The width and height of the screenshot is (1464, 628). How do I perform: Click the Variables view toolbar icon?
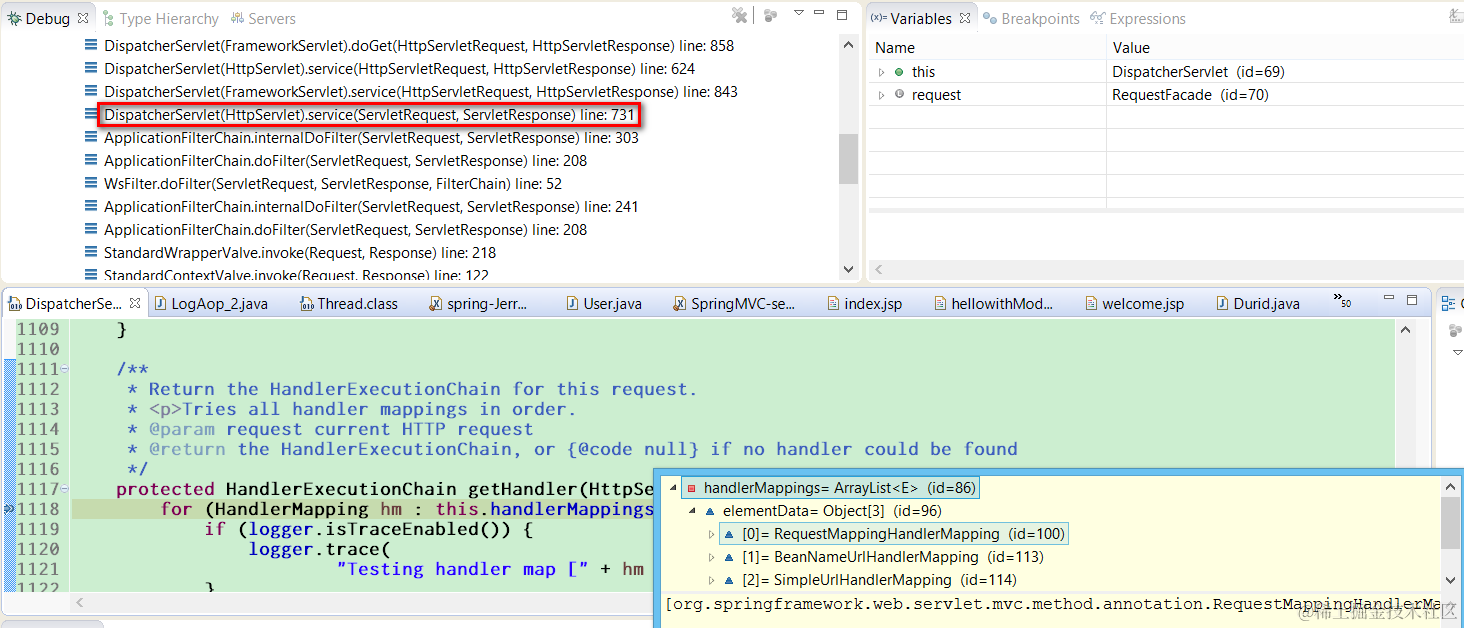pos(1454,14)
